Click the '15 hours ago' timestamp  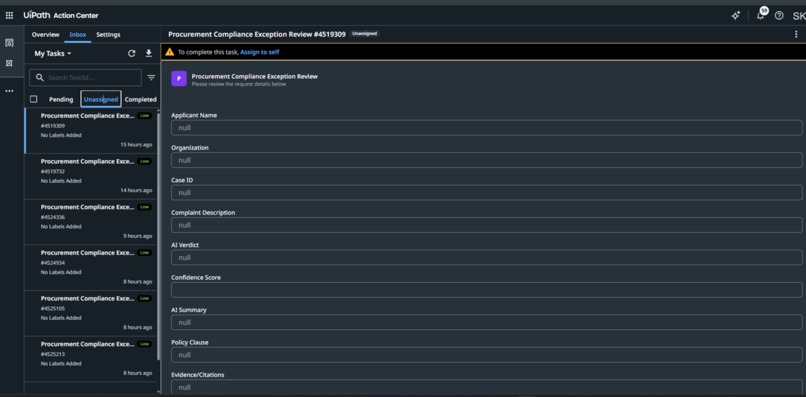coord(136,145)
